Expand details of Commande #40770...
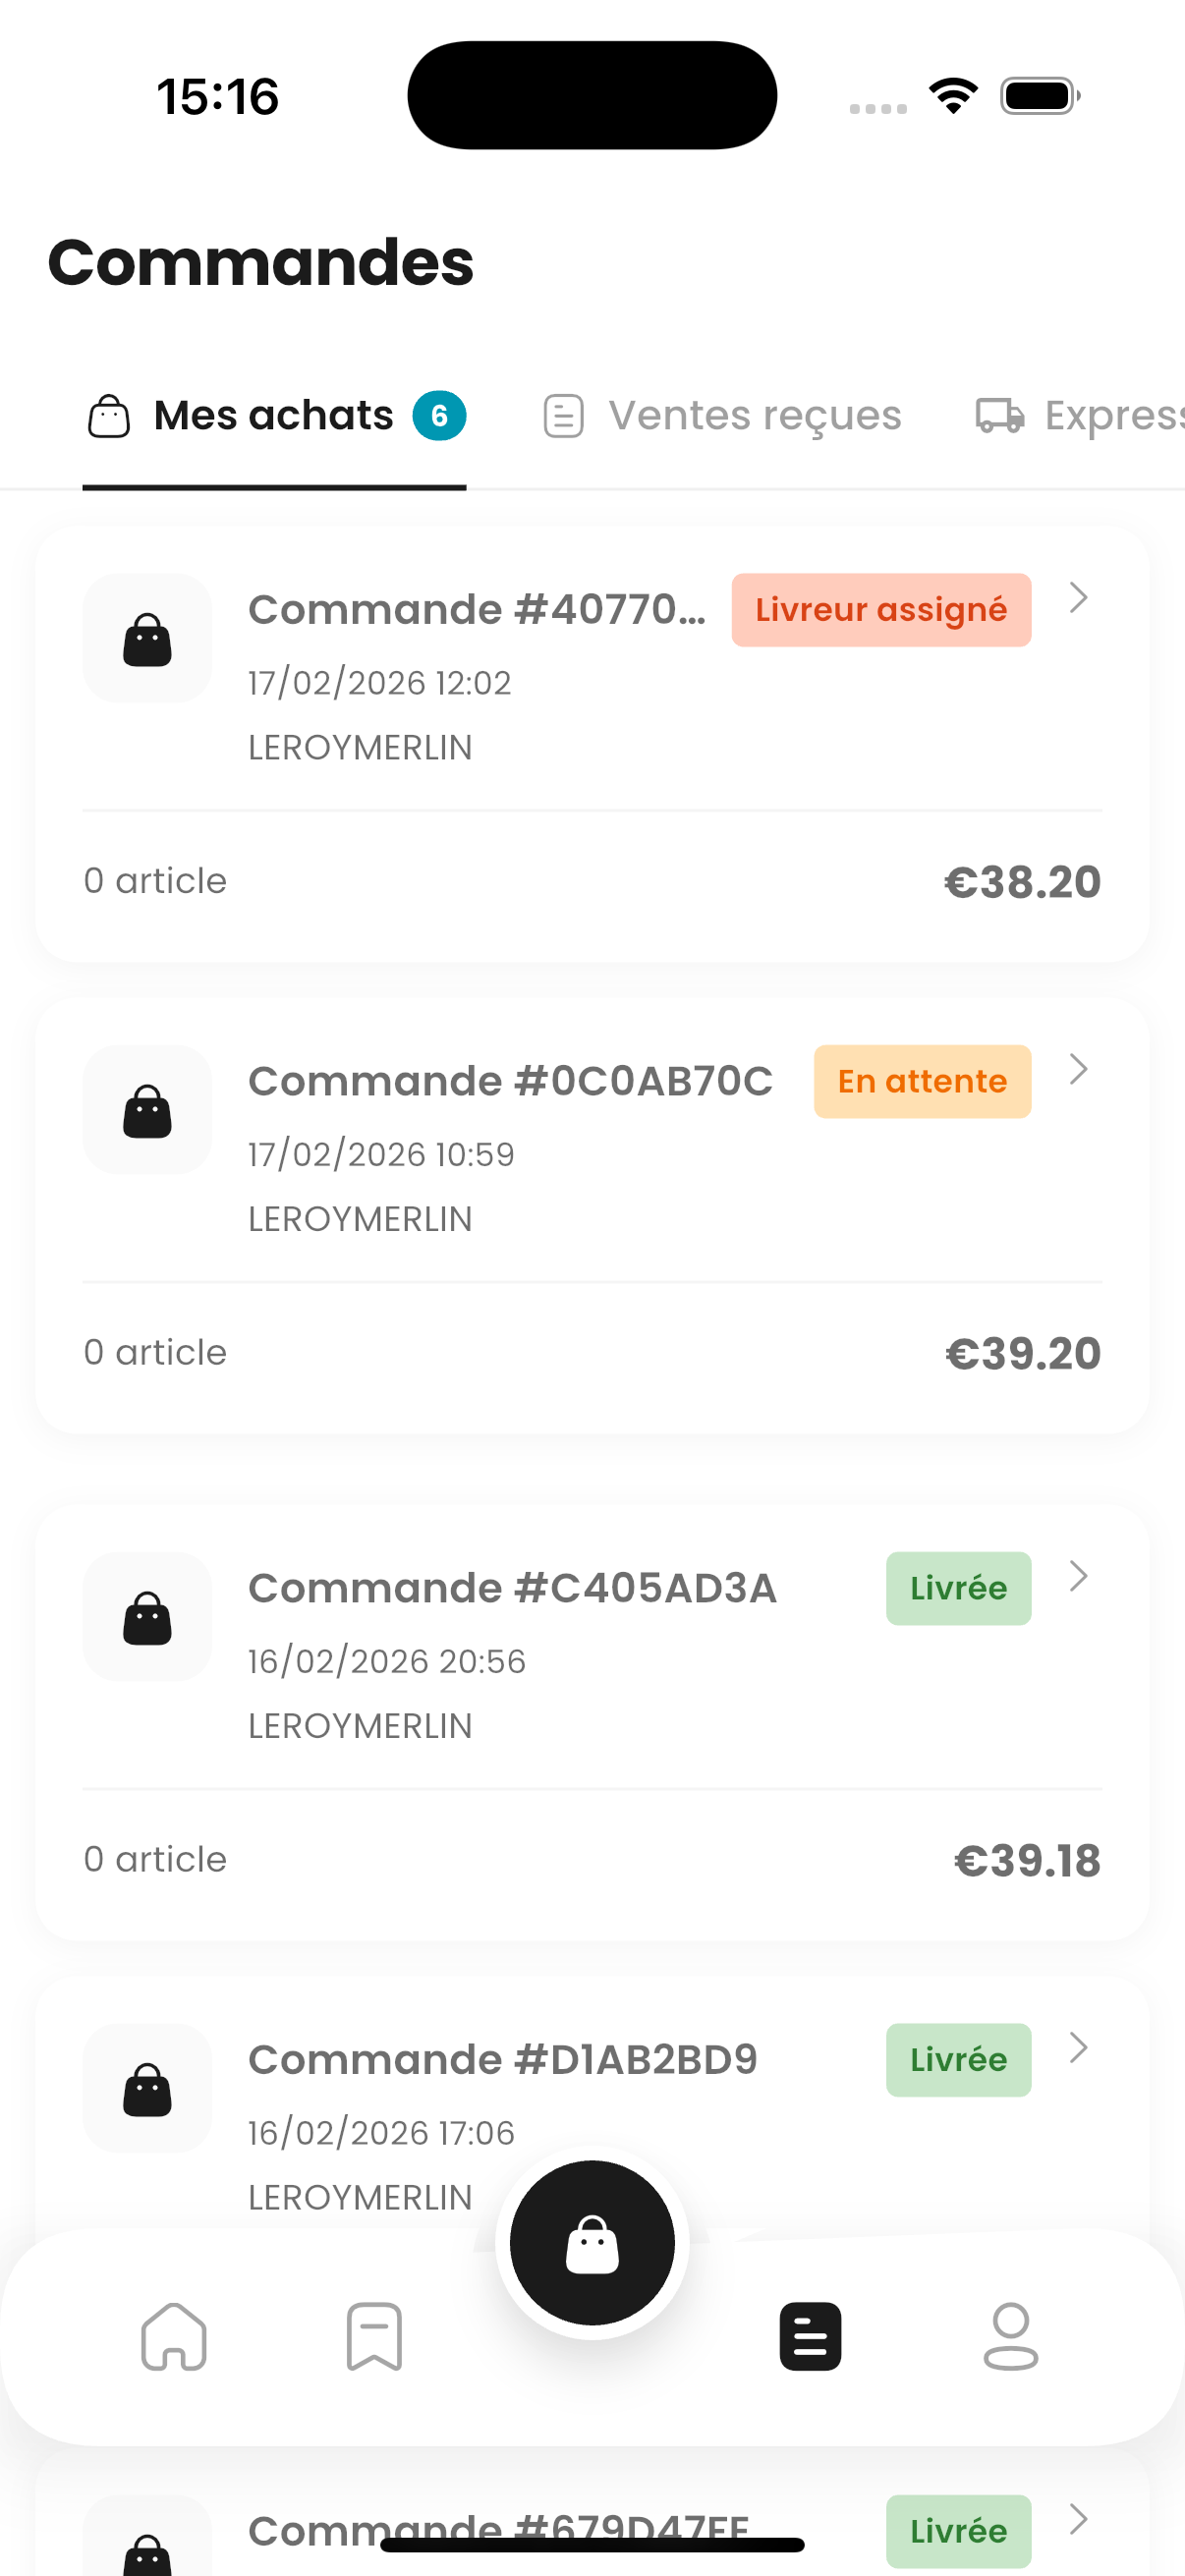The width and height of the screenshot is (1185, 2576). click(1079, 597)
